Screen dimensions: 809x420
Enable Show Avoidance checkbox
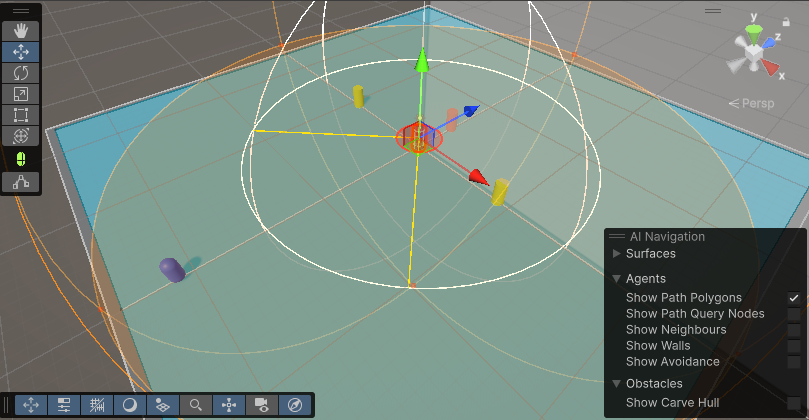794,362
